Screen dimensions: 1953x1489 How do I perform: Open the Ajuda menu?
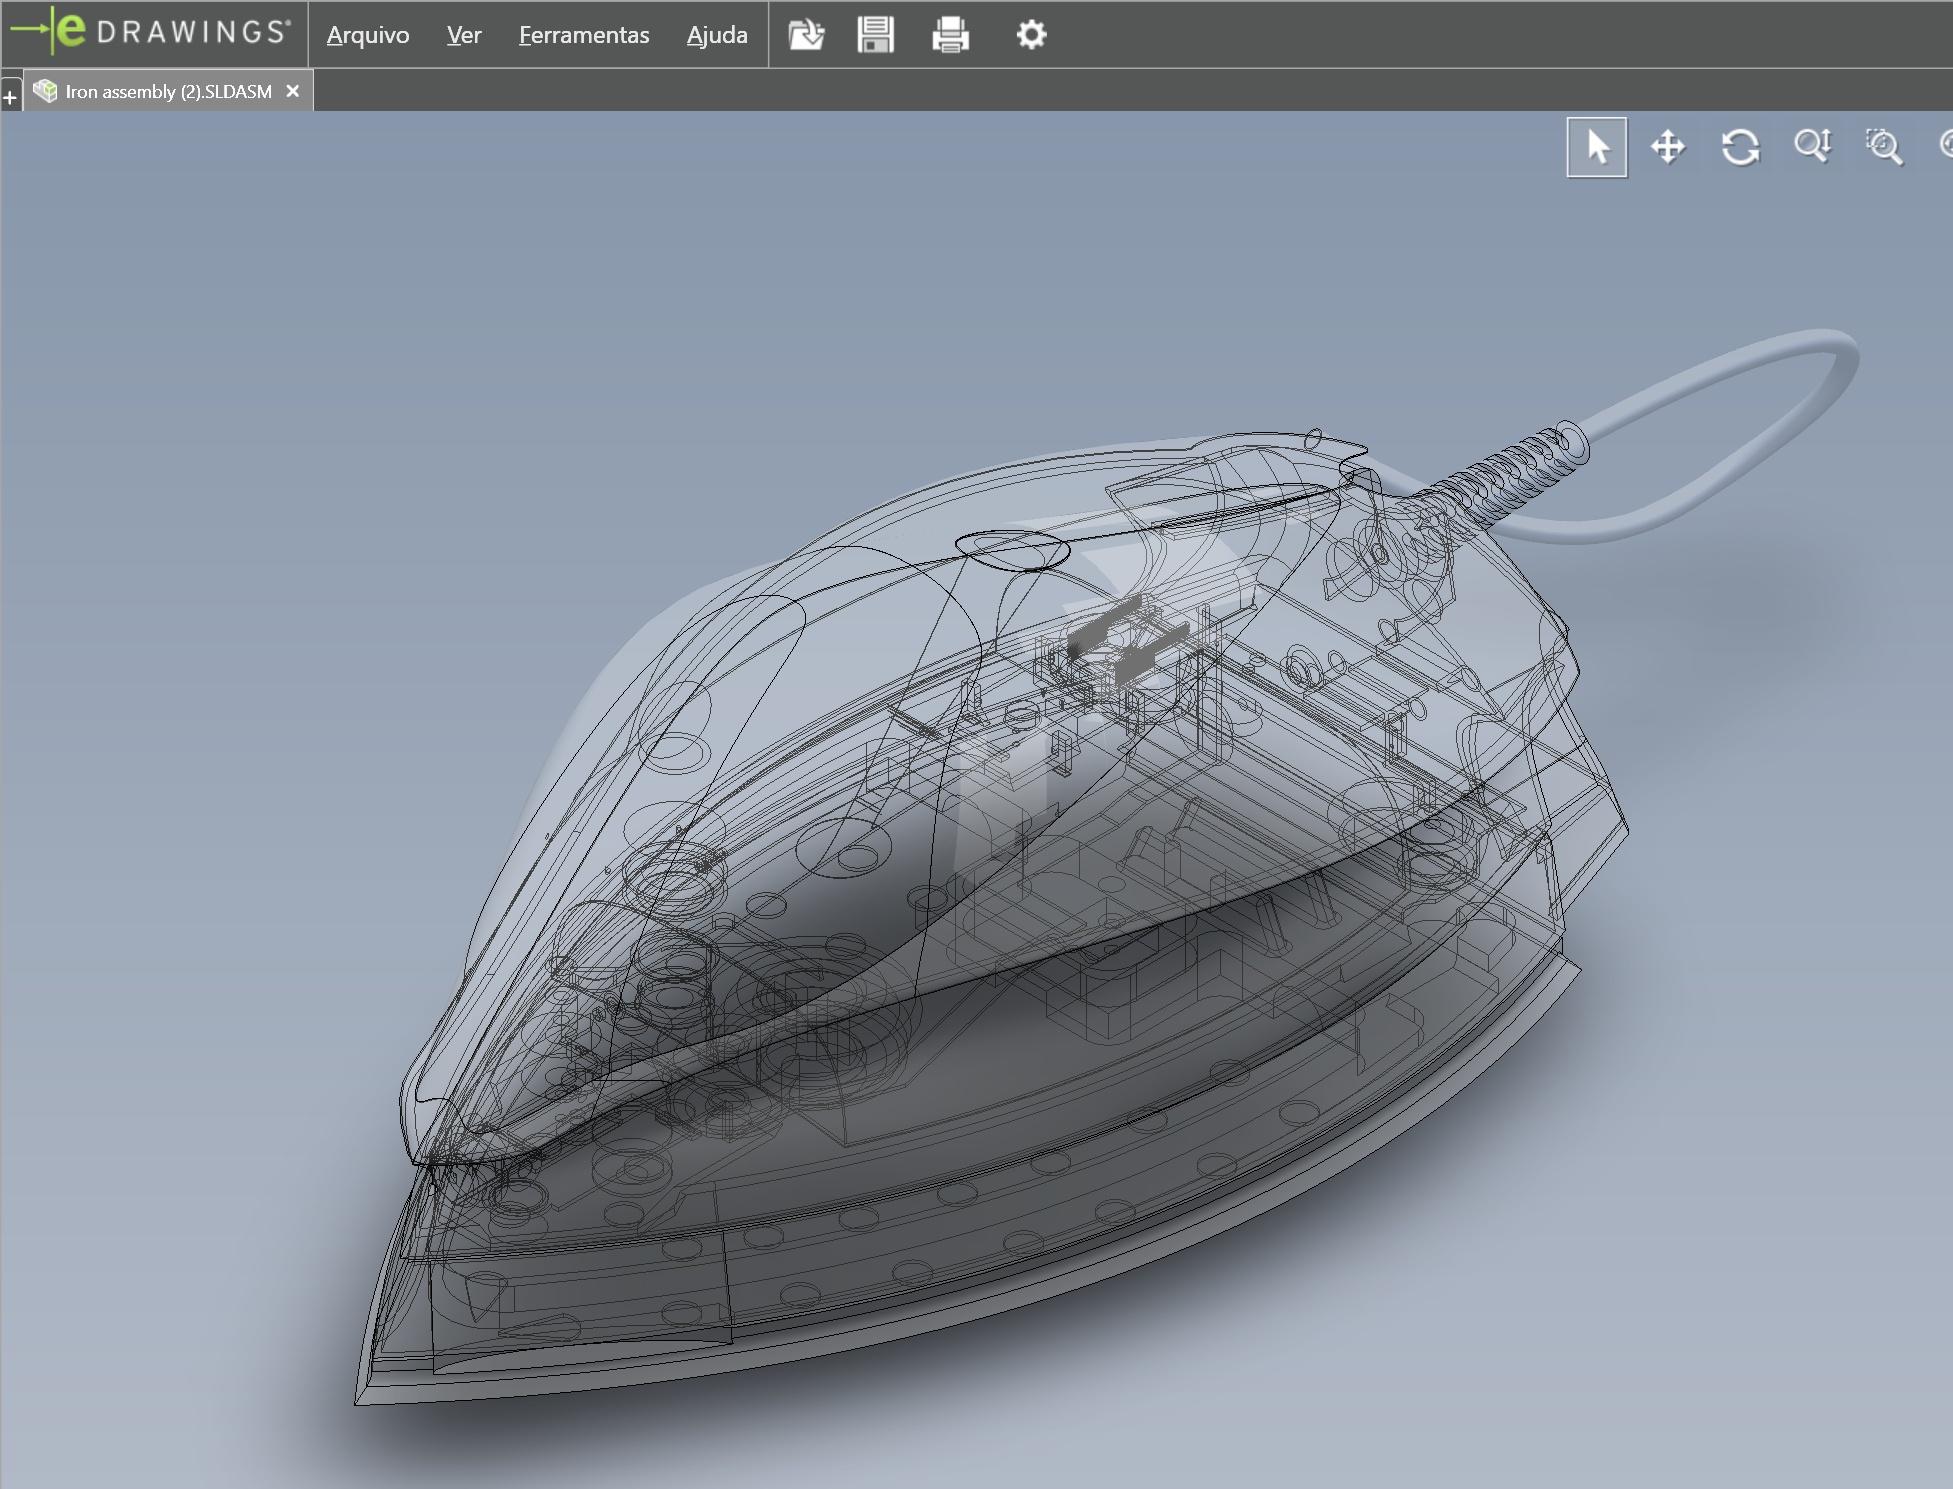click(717, 35)
